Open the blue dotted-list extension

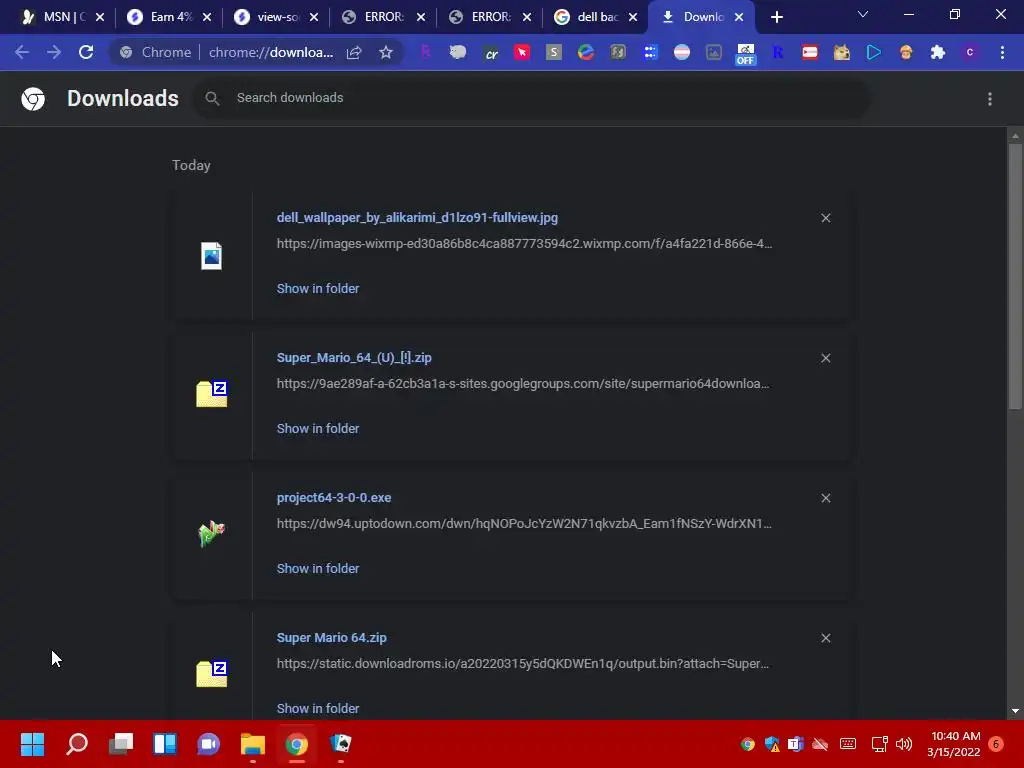point(650,52)
